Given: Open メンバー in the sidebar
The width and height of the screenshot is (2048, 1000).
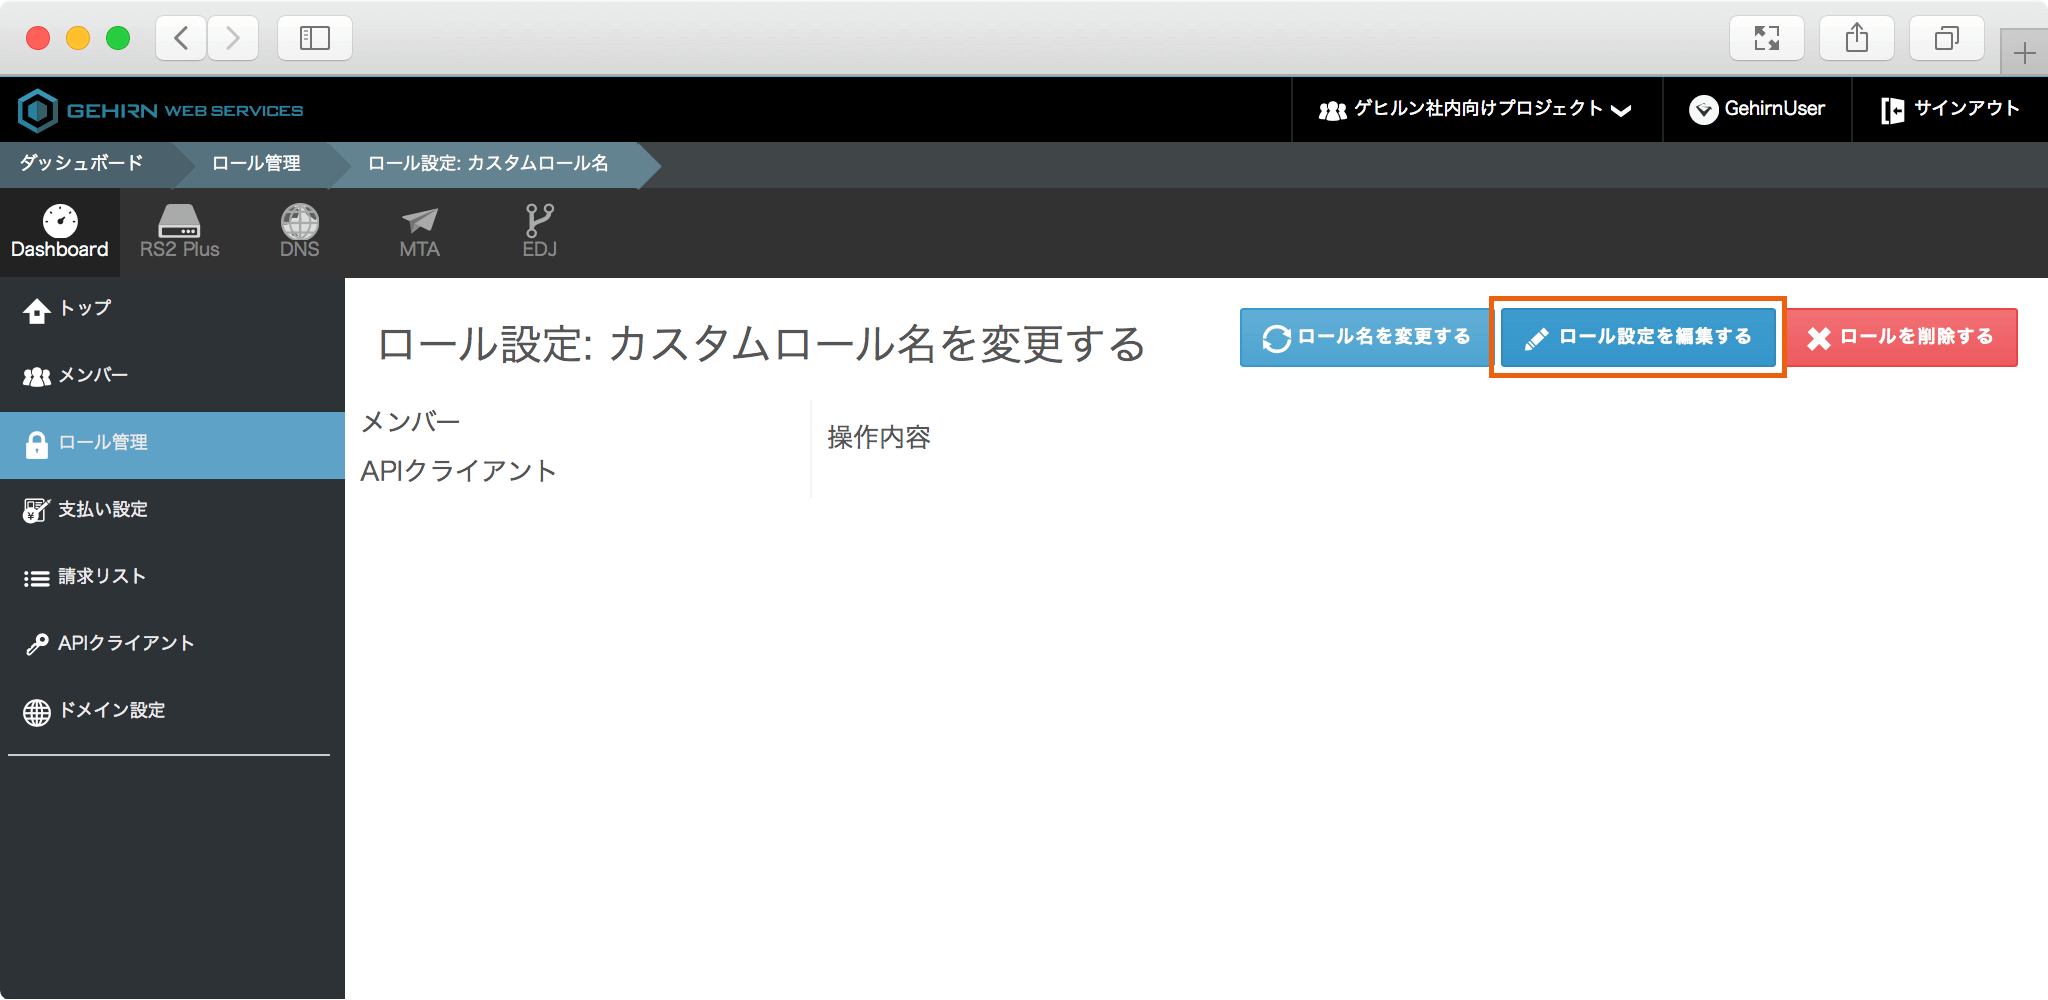Looking at the screenshot, I should (x=93, y=376).
